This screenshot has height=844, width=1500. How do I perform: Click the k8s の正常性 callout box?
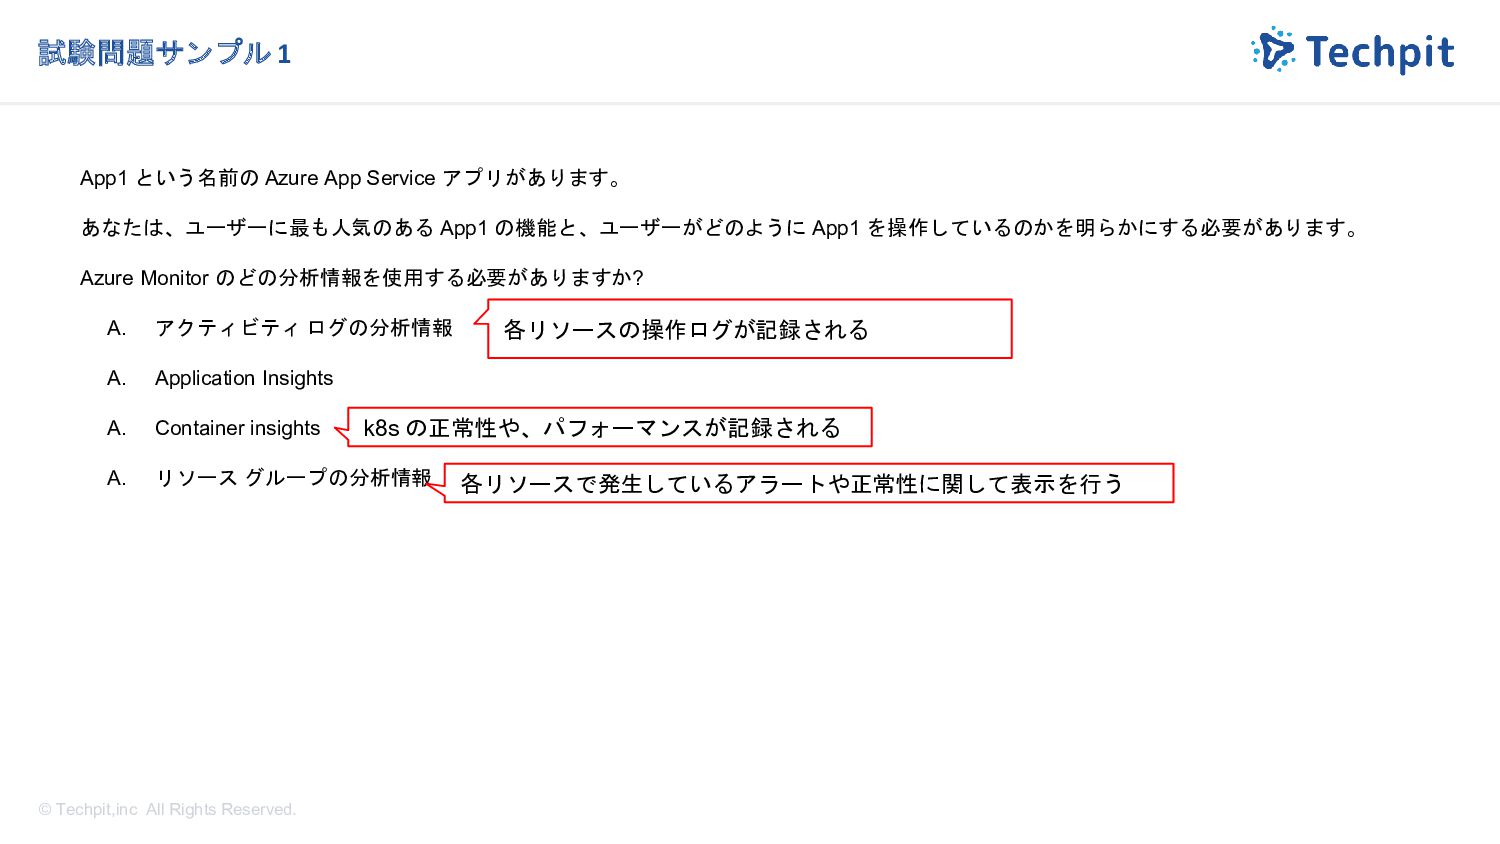point(610,427)
